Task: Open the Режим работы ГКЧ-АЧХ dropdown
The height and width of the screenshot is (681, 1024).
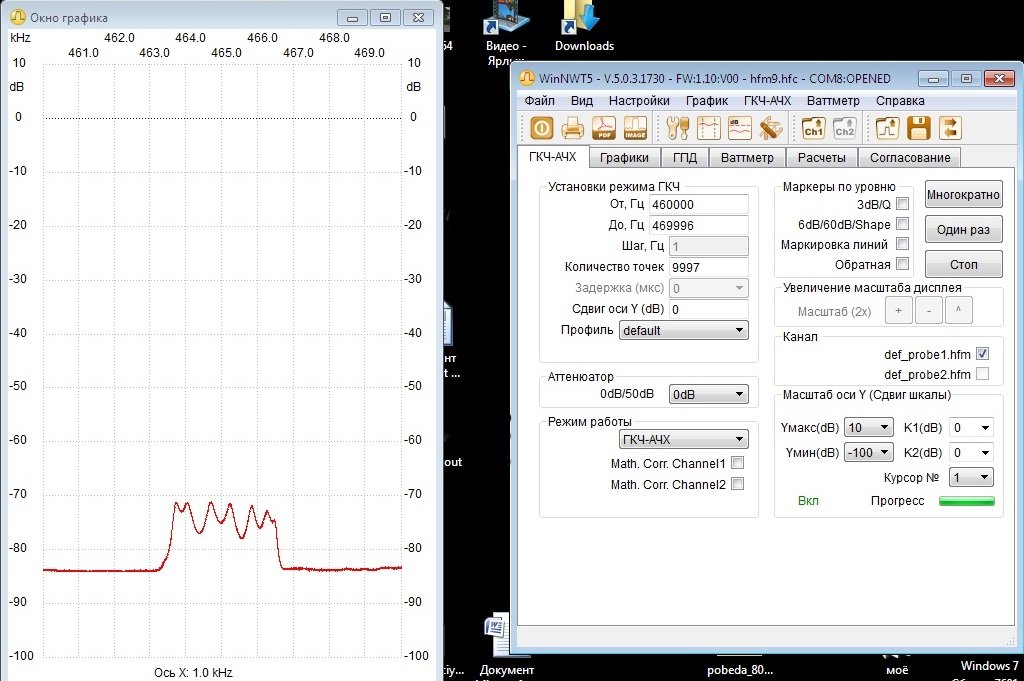Action: 684,439
